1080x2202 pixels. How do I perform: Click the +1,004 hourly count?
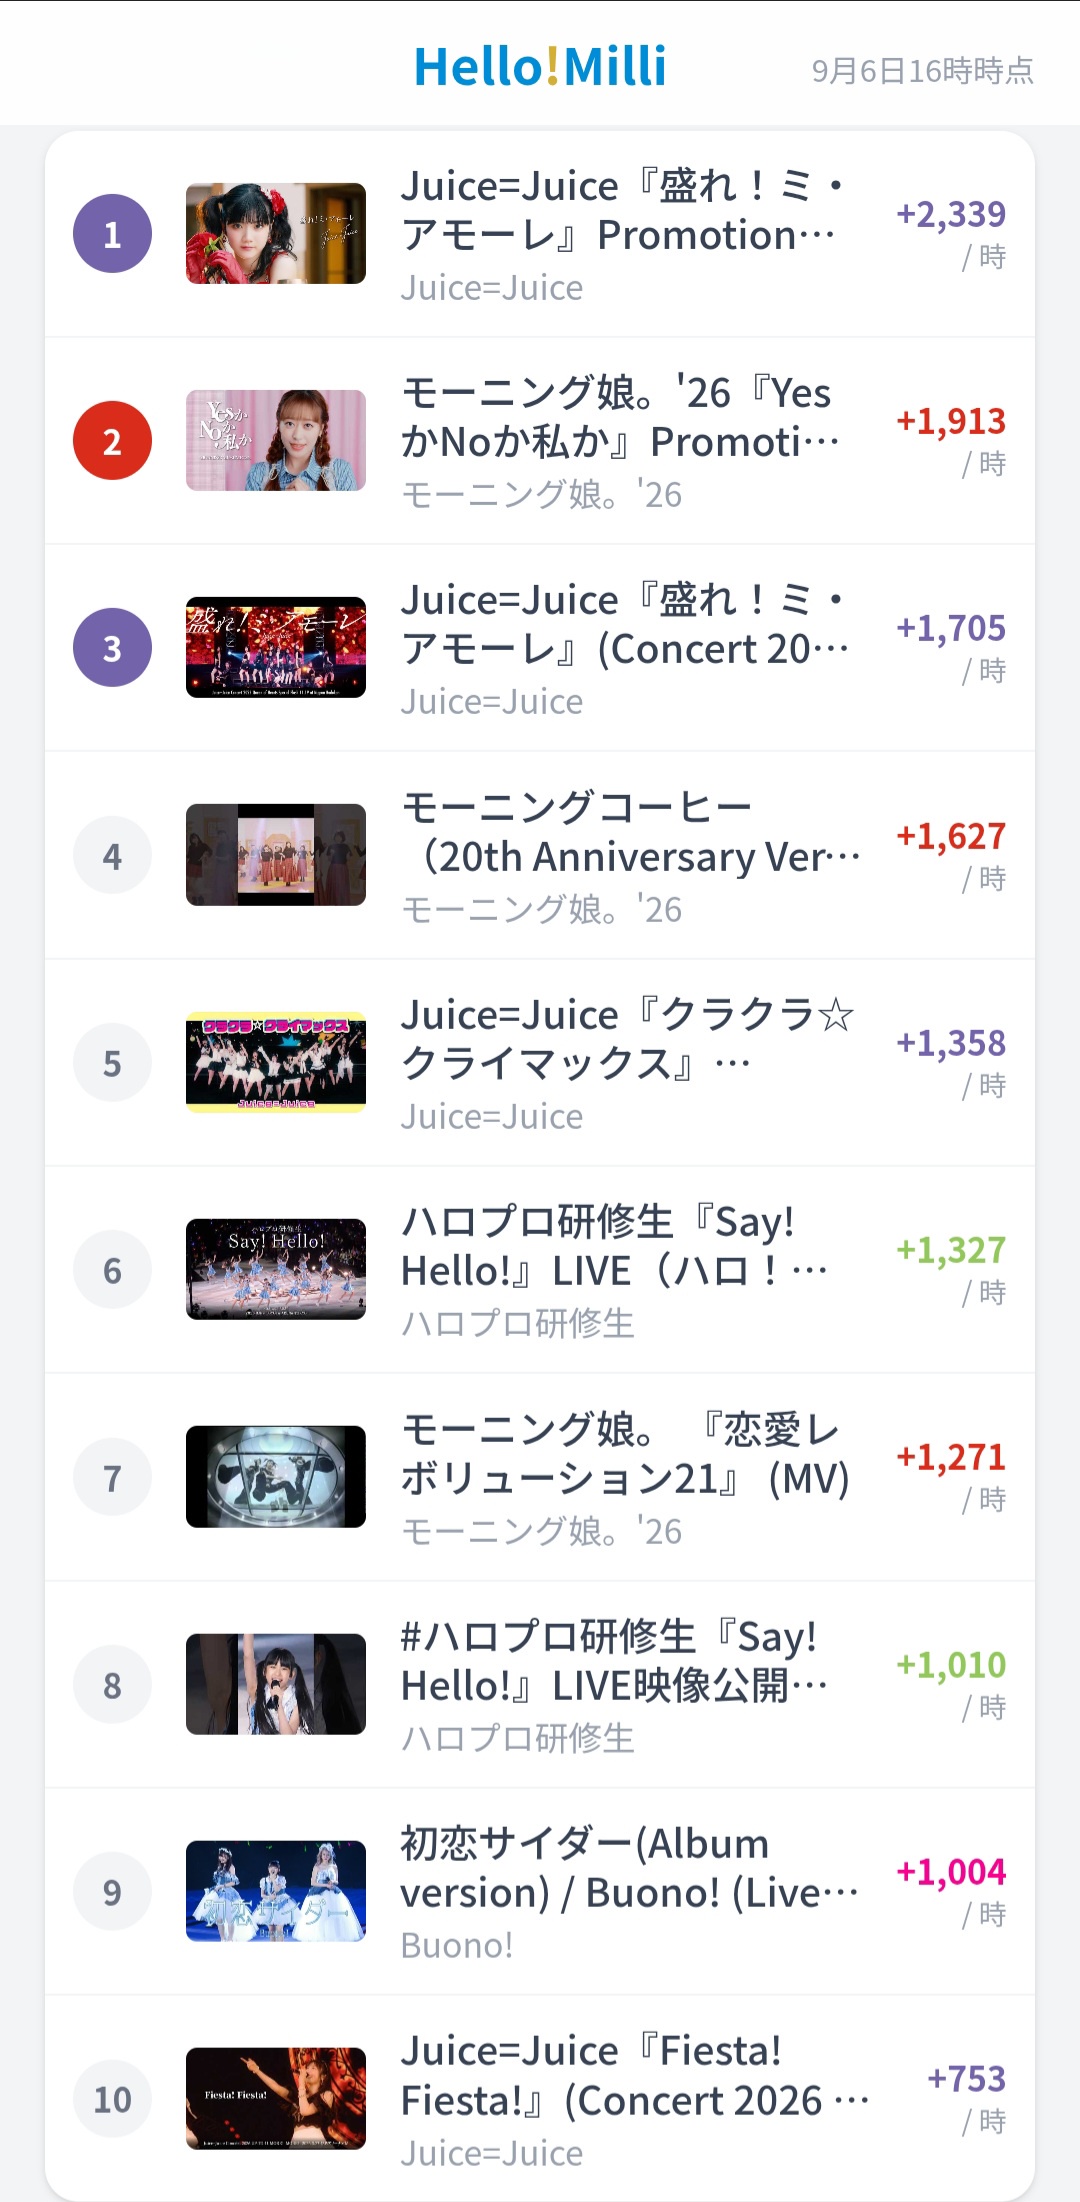(x=951, y=1871)
